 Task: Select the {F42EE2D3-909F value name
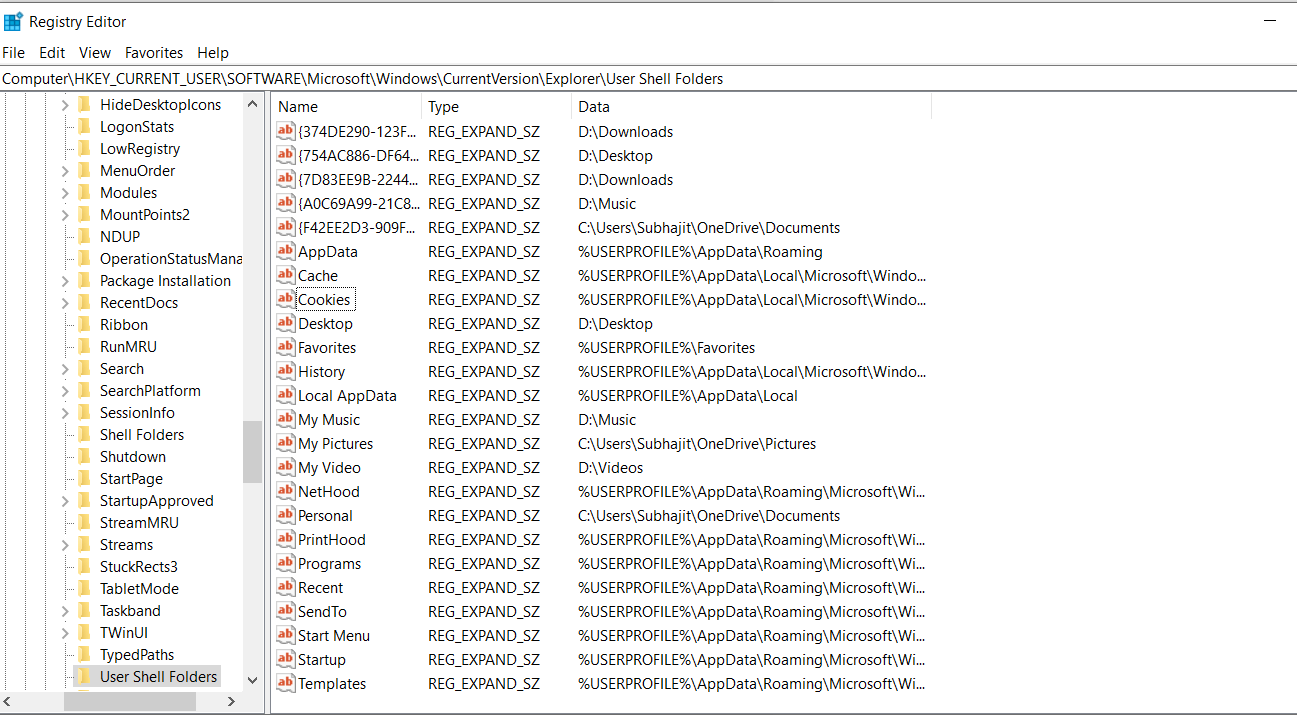point(357,228)
